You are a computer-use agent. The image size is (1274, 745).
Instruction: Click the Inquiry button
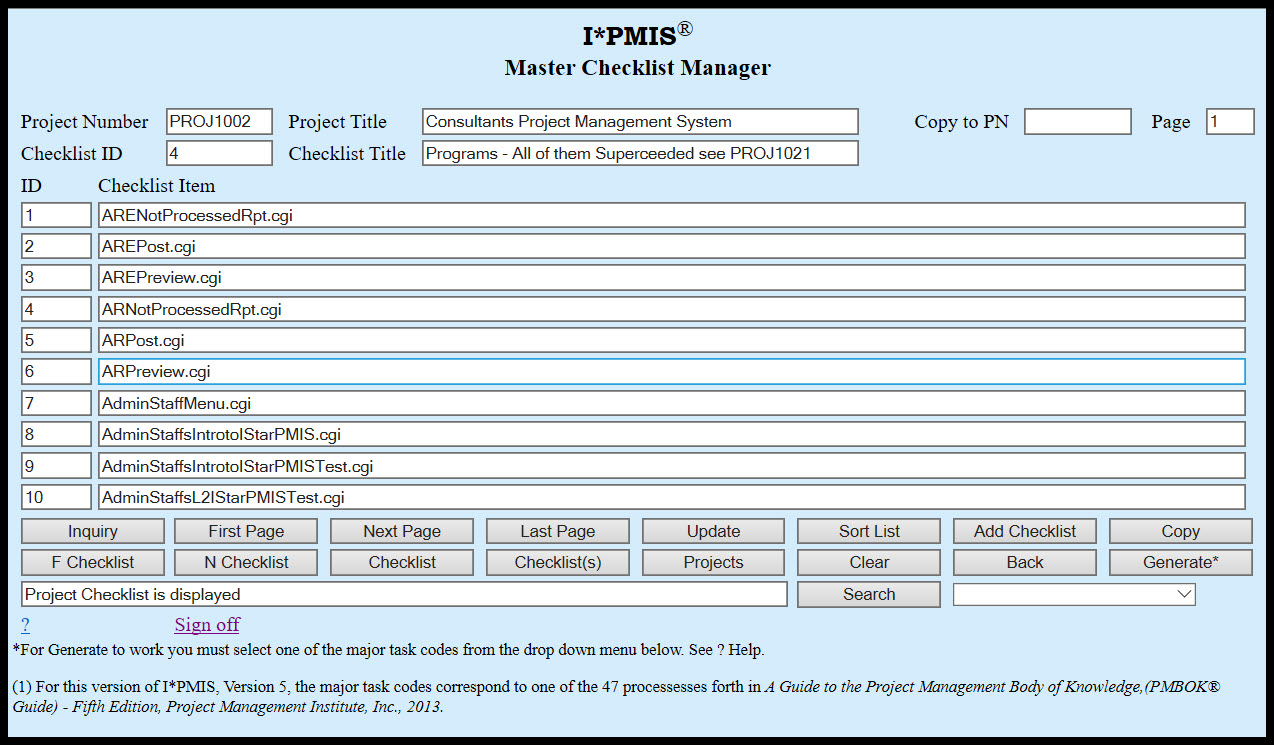pyautogui.click(x=92, y=530)
